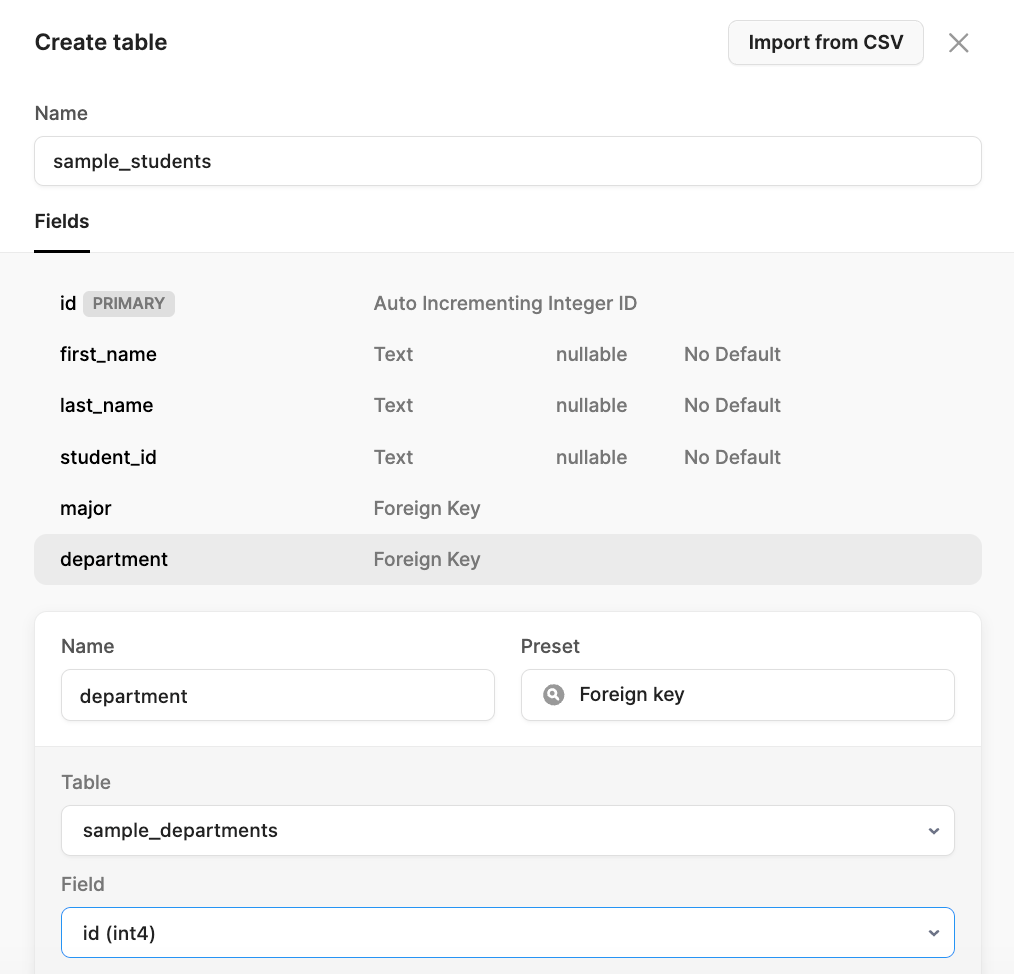The height and width of the screenshot is (974, 1014).
Task: Select the department field row
Action: [x=508, y=559]
